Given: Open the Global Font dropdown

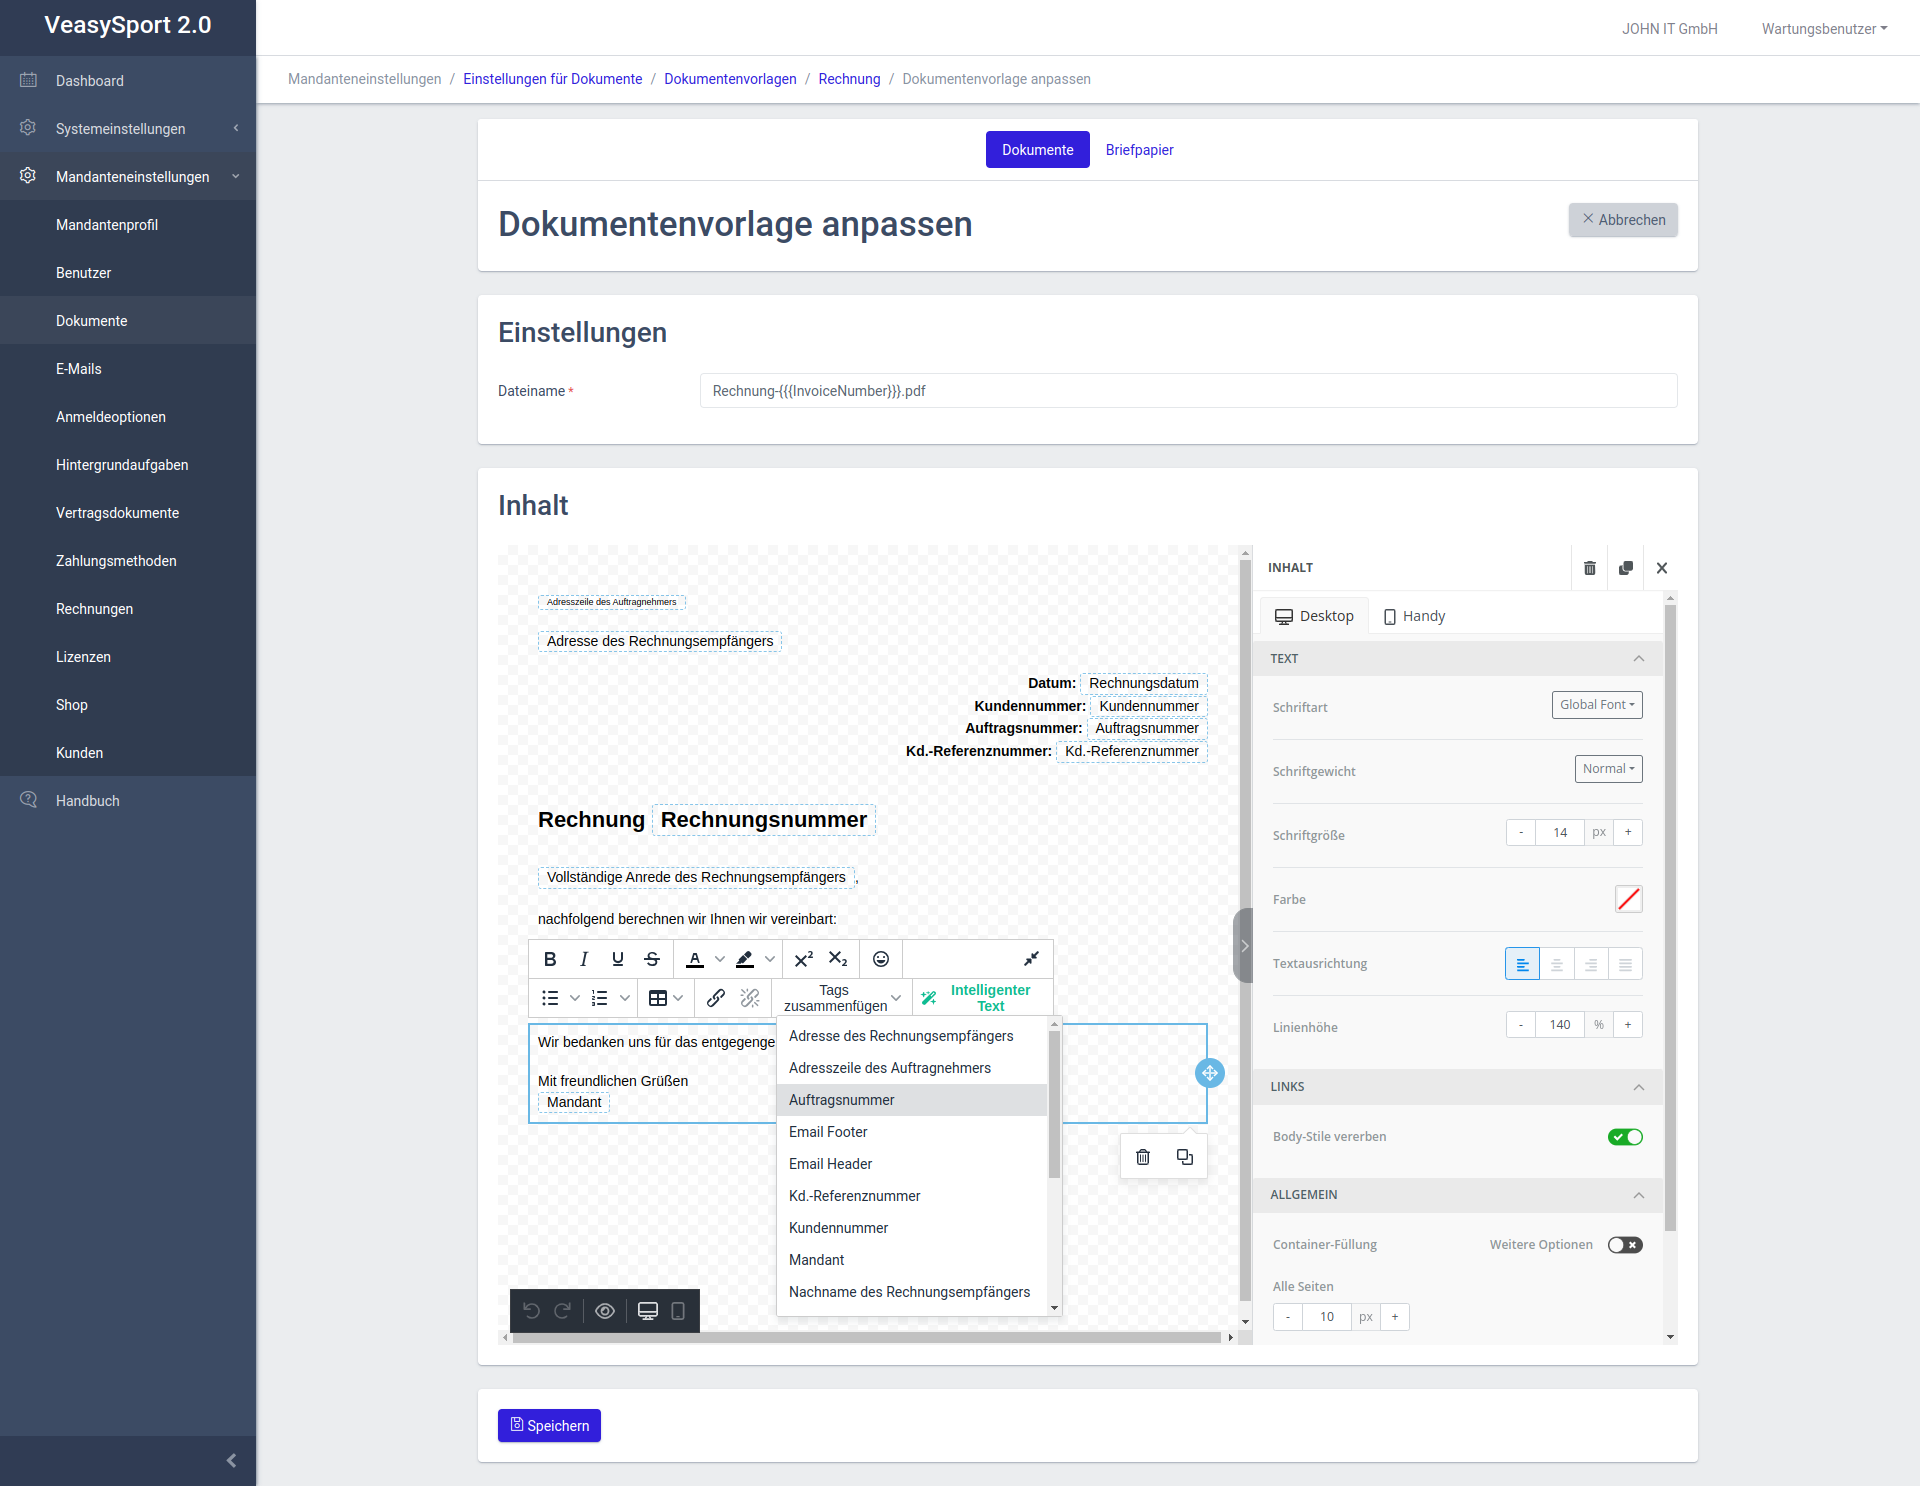Looking at the screenshot, I should (x=1597, y=705).
